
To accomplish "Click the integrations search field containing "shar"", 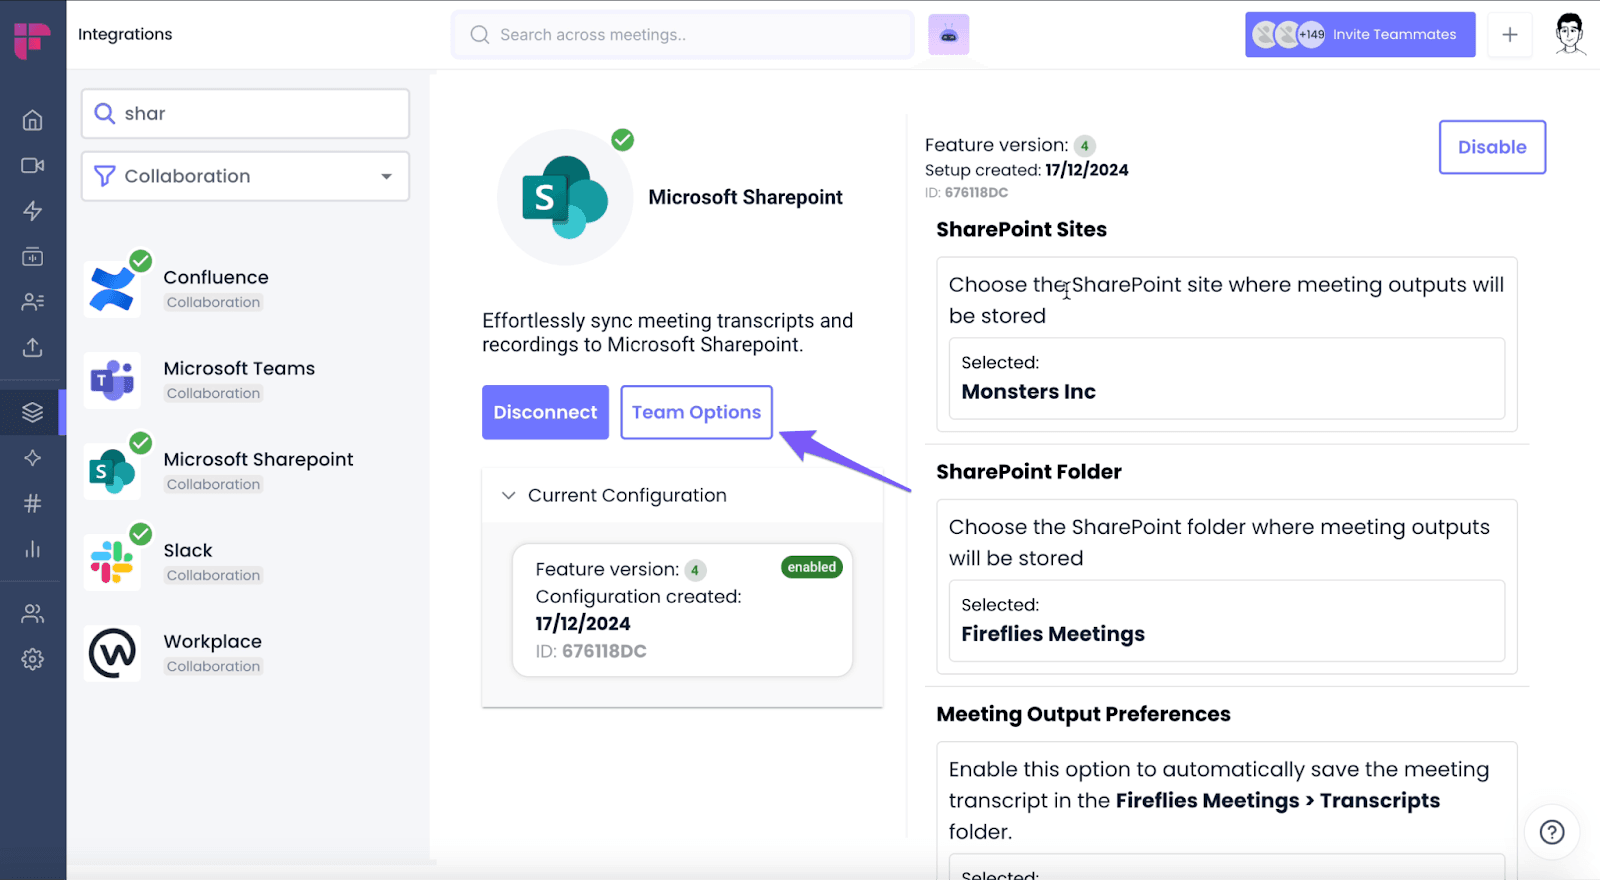I will (x=245, y=114).
